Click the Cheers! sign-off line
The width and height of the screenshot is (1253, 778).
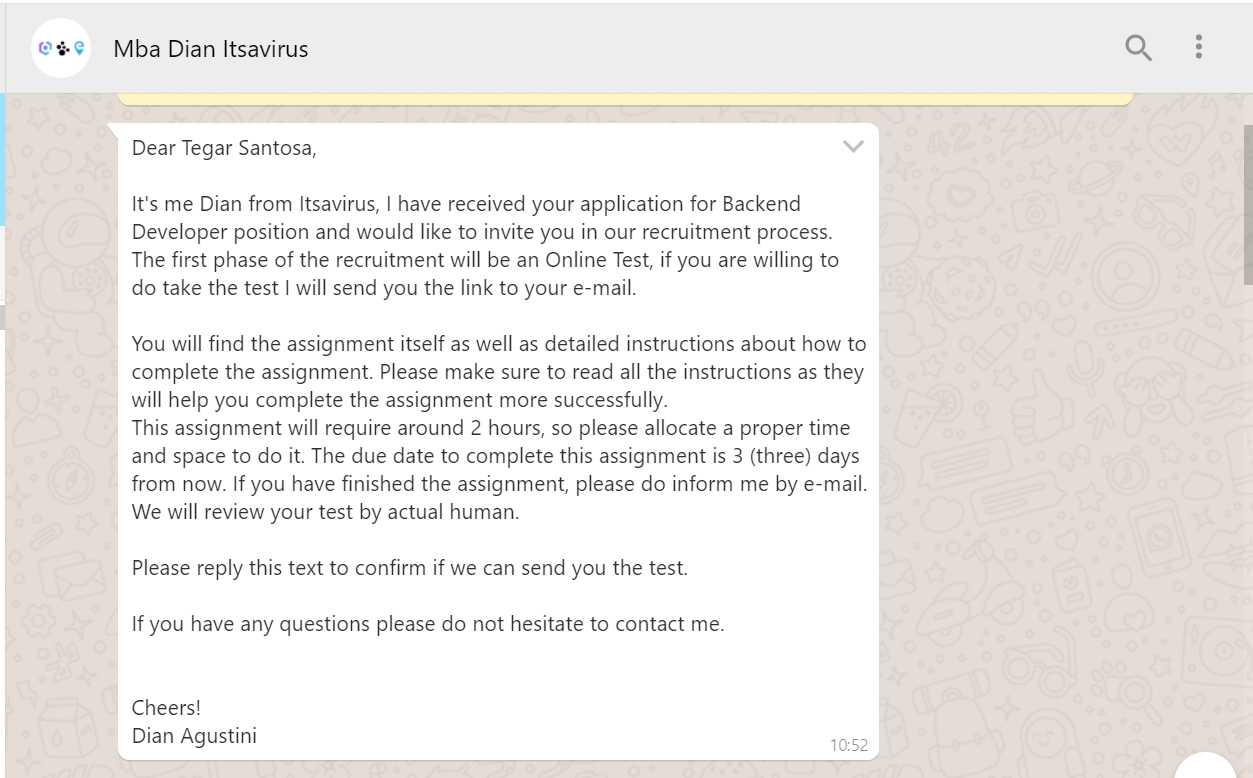tap(166, 708)
